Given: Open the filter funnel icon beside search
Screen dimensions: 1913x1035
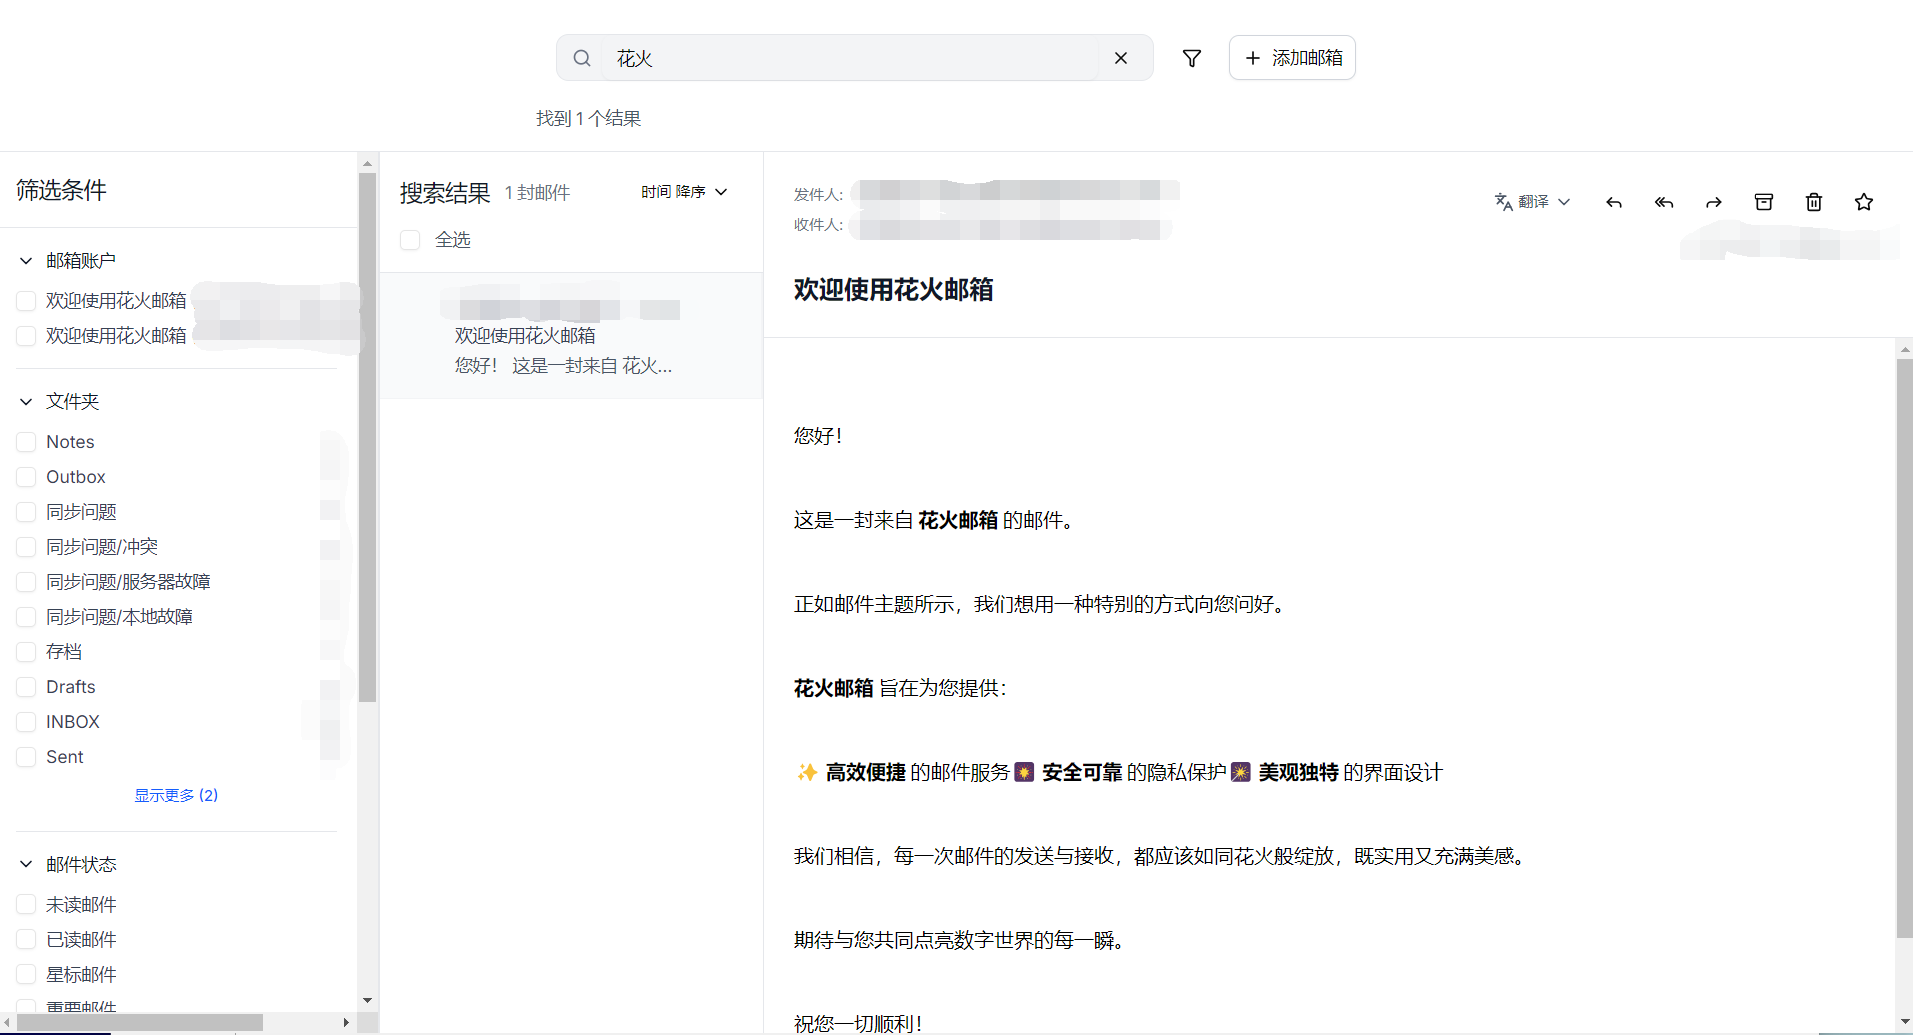Looking at the screenshot, I should pyautogui.click(x=1191, y=58).
